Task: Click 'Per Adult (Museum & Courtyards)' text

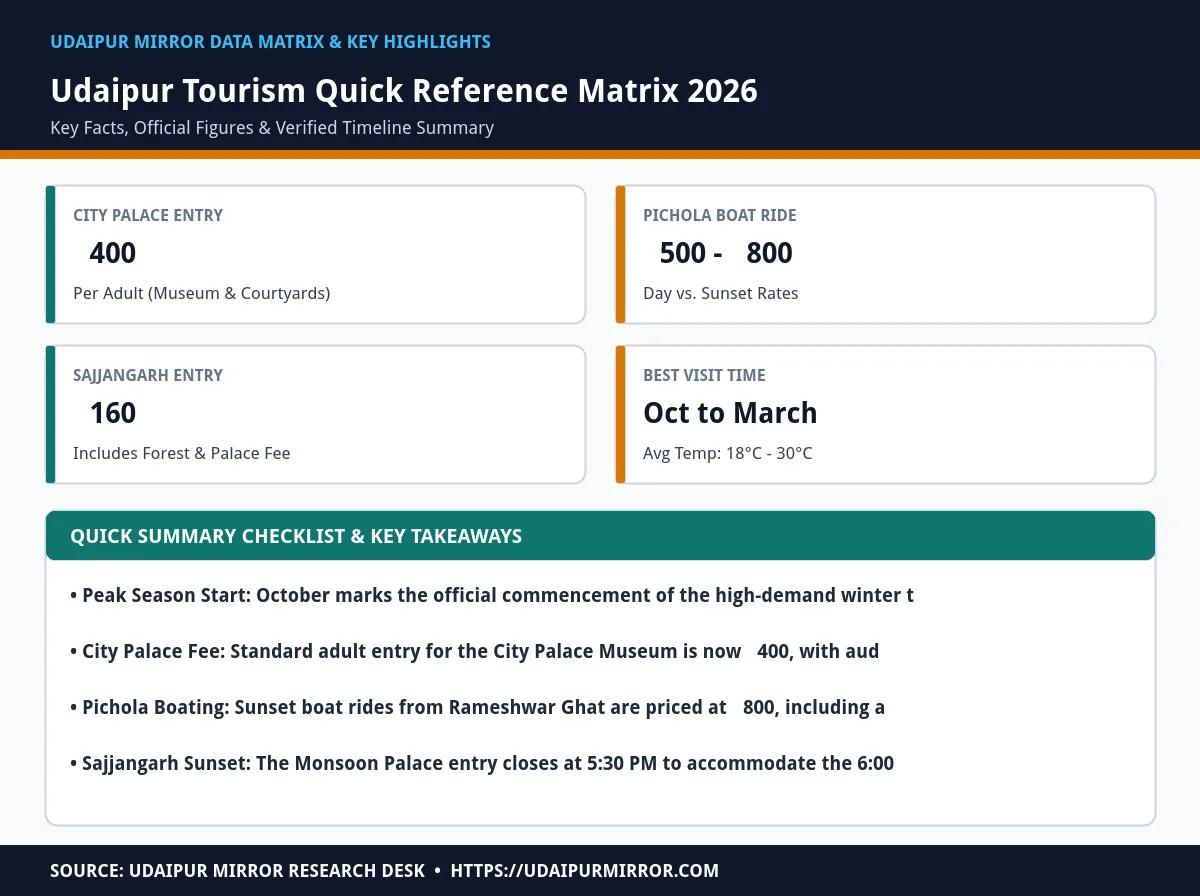Action: [x=201, y=293]
